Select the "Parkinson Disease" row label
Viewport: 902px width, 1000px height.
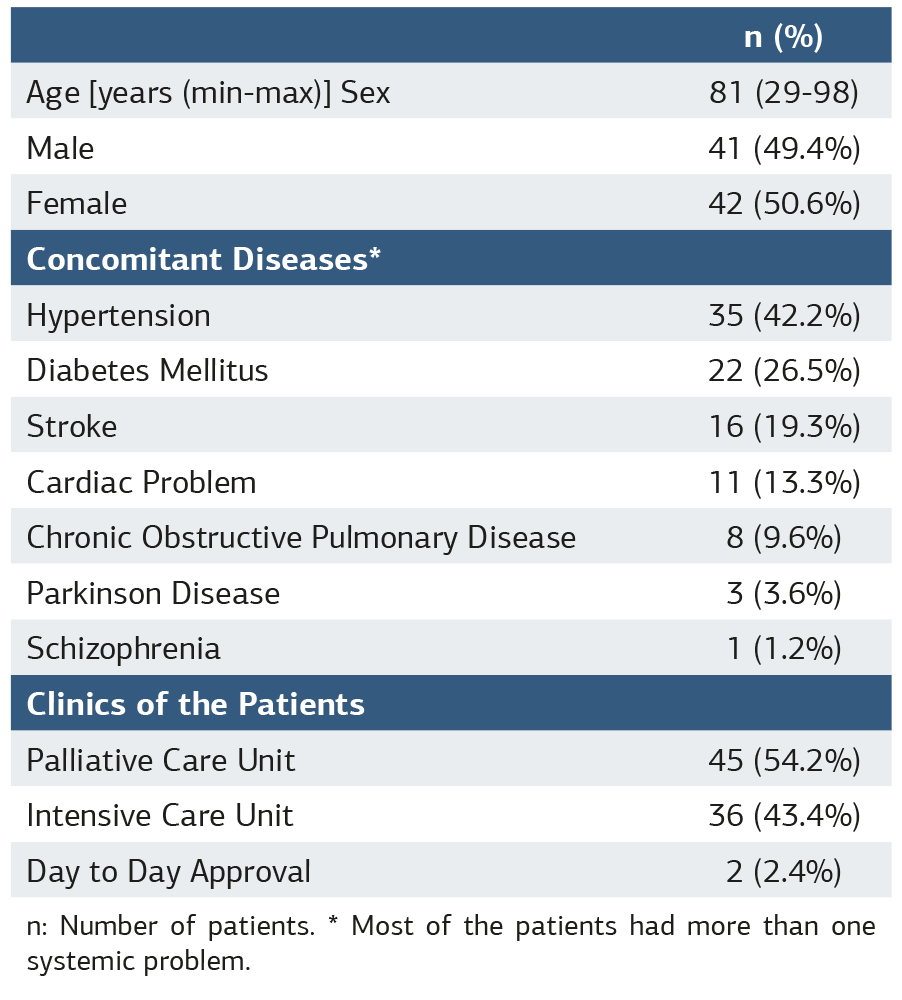(153, 594)
